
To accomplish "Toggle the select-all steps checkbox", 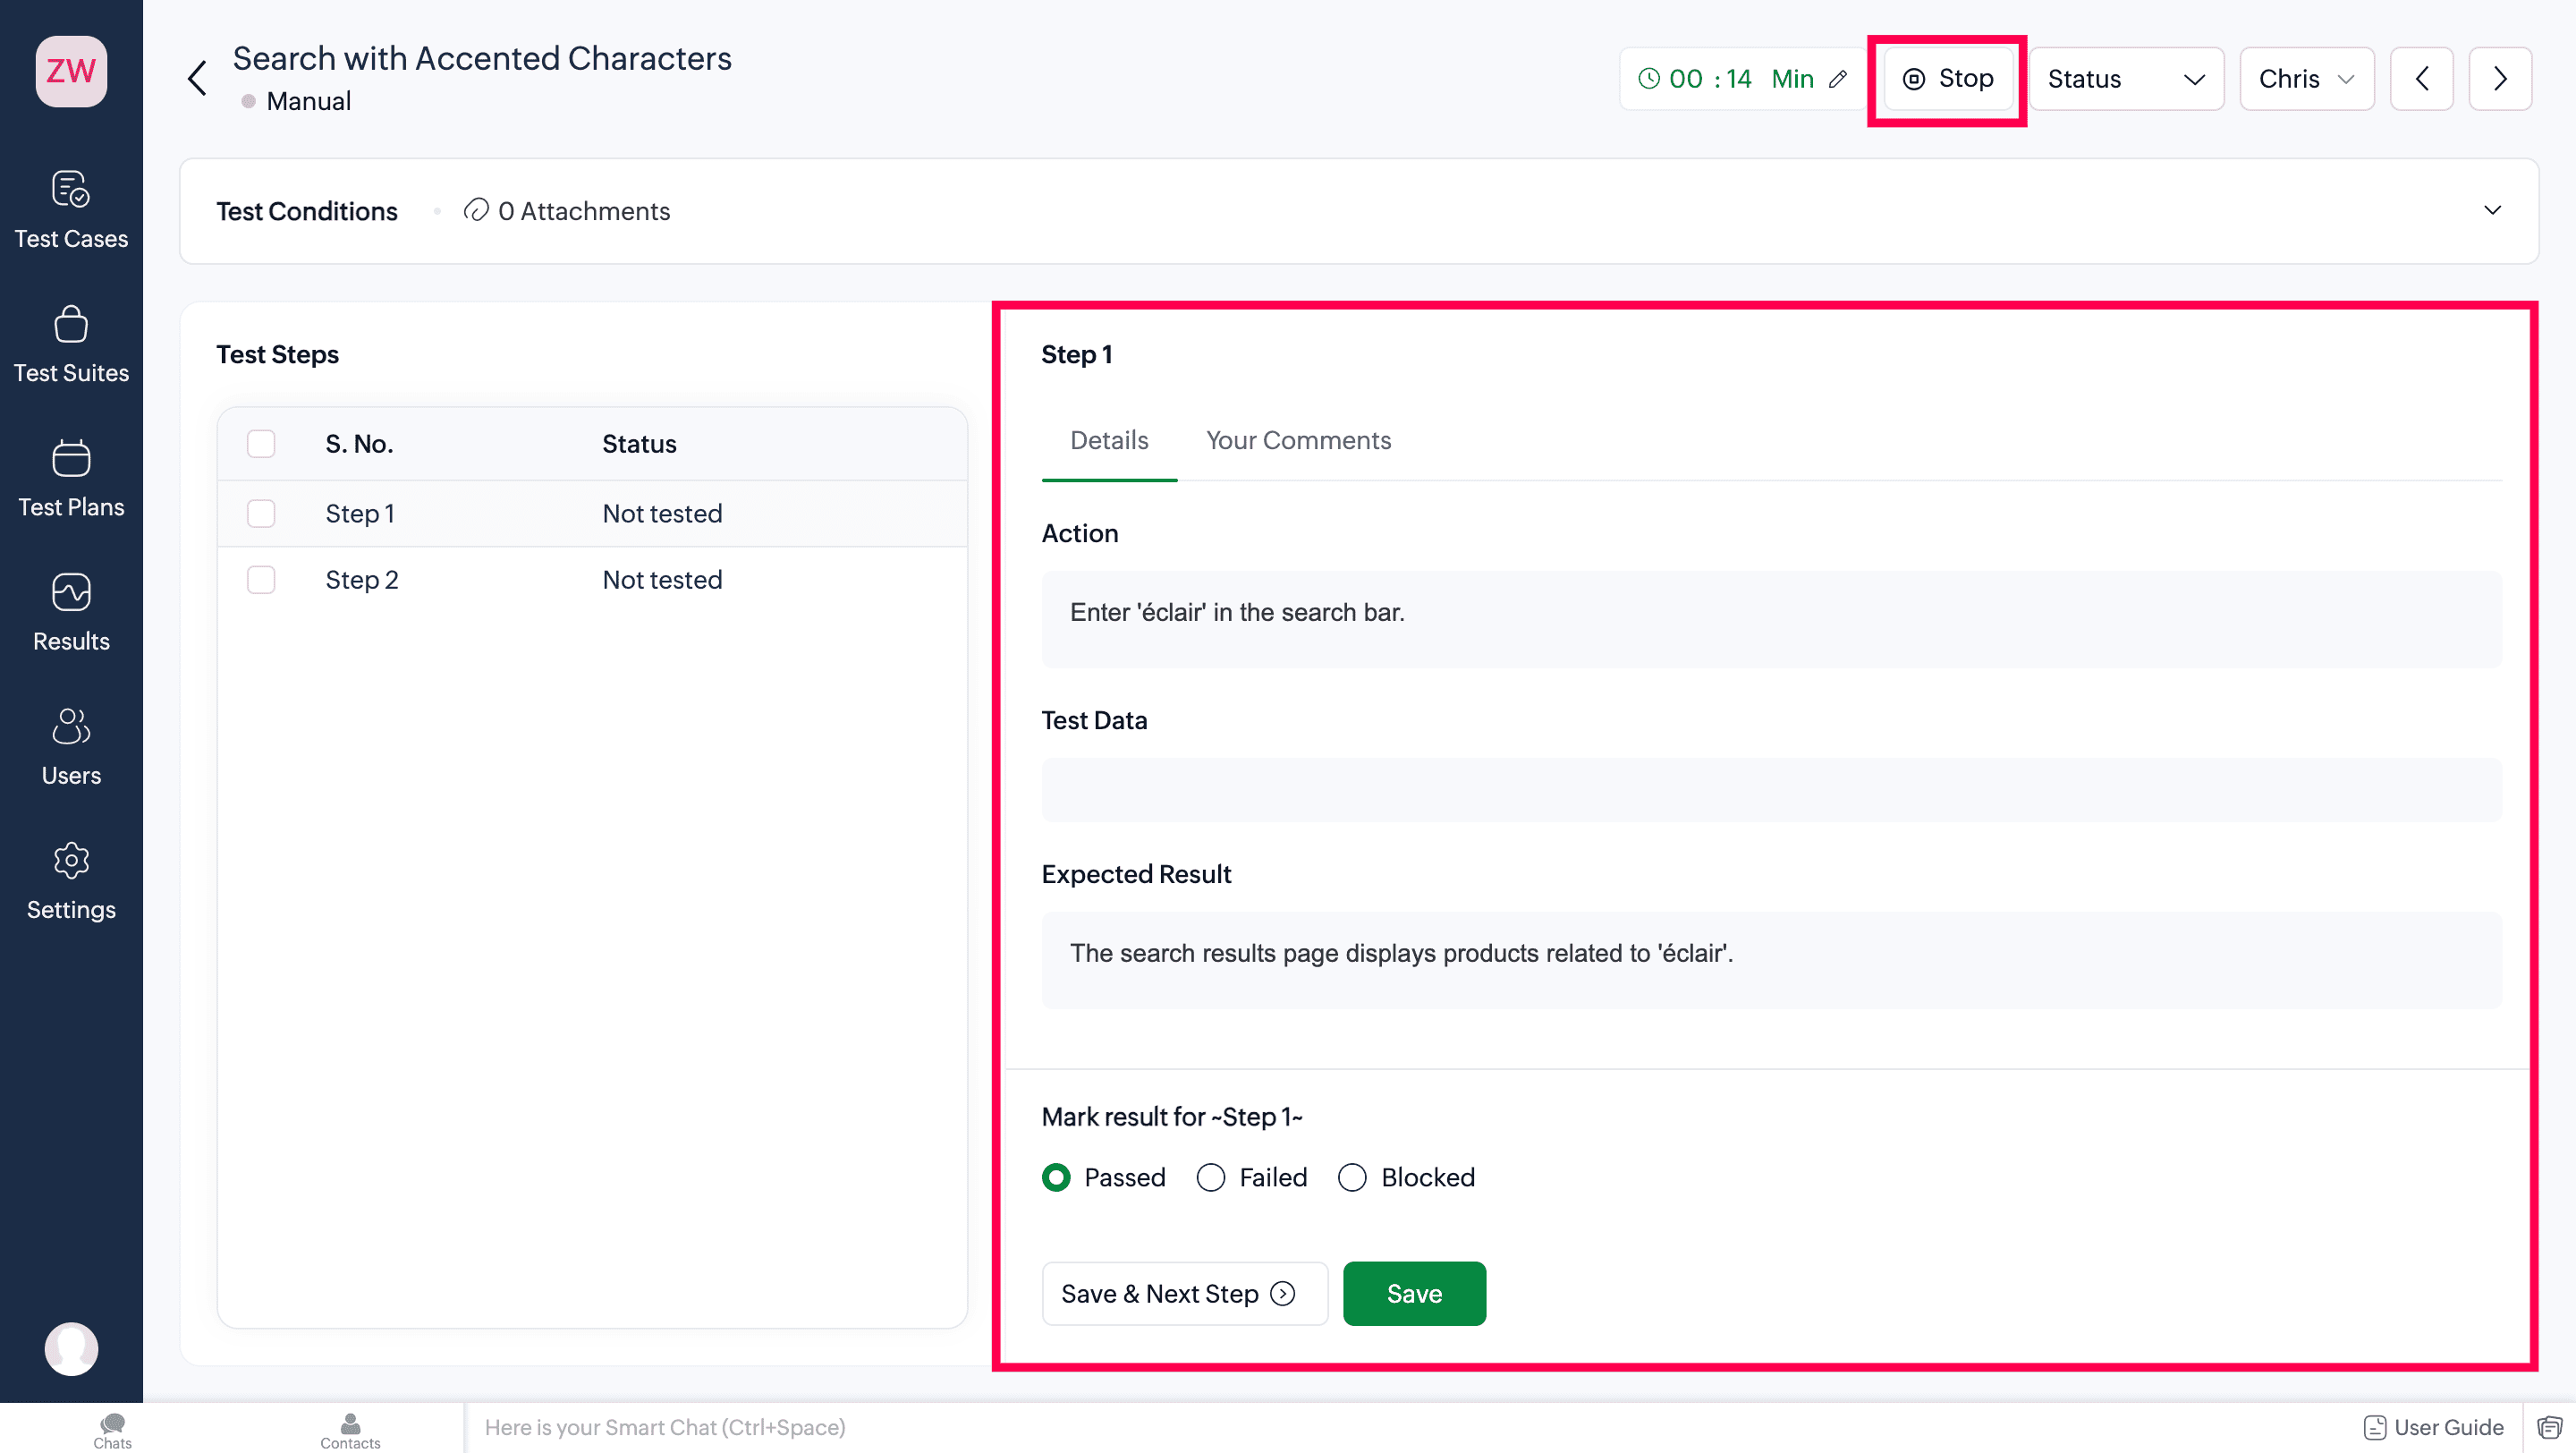I will click(261, 443).
